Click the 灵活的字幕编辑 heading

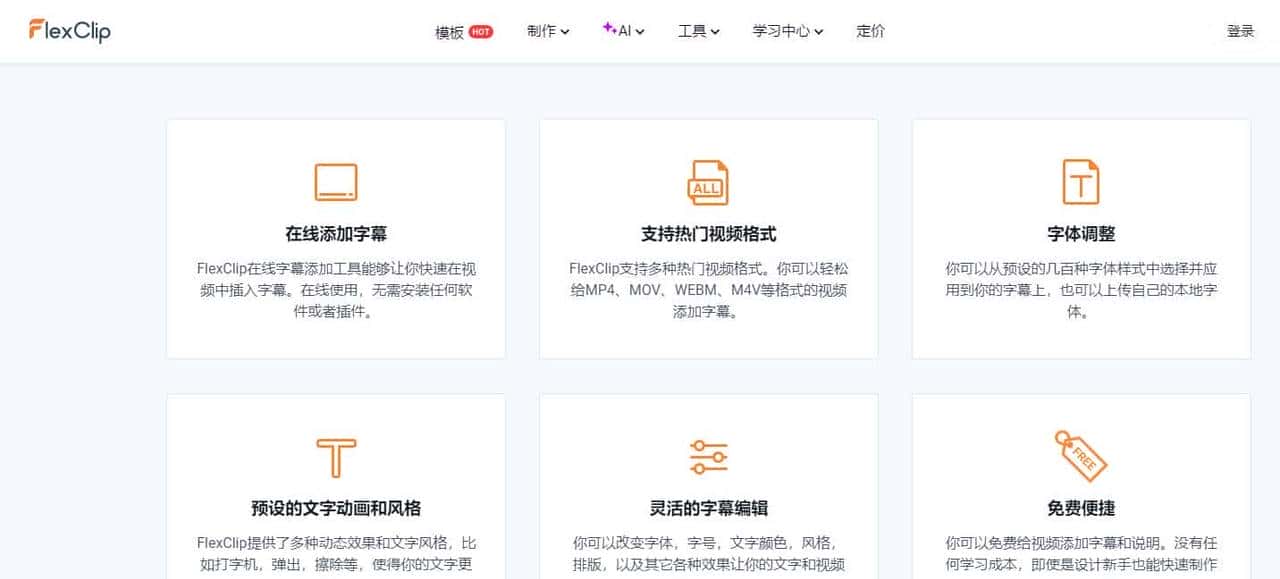point(707,508)
